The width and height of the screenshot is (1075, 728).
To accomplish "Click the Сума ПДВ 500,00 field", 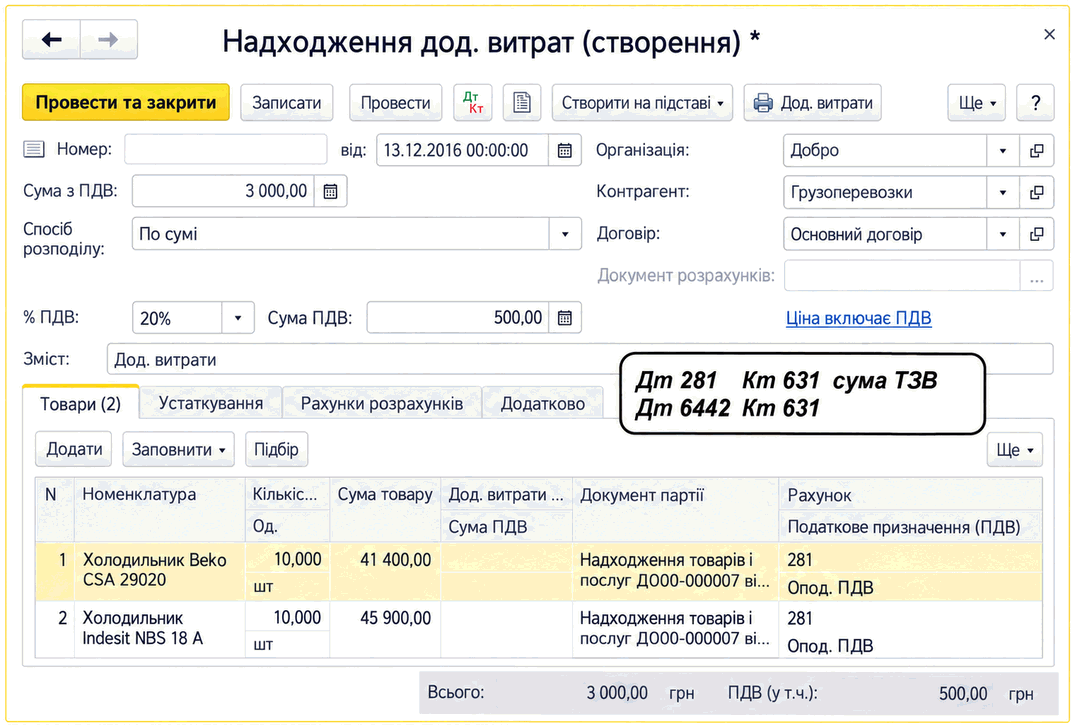I will [458, 318].
